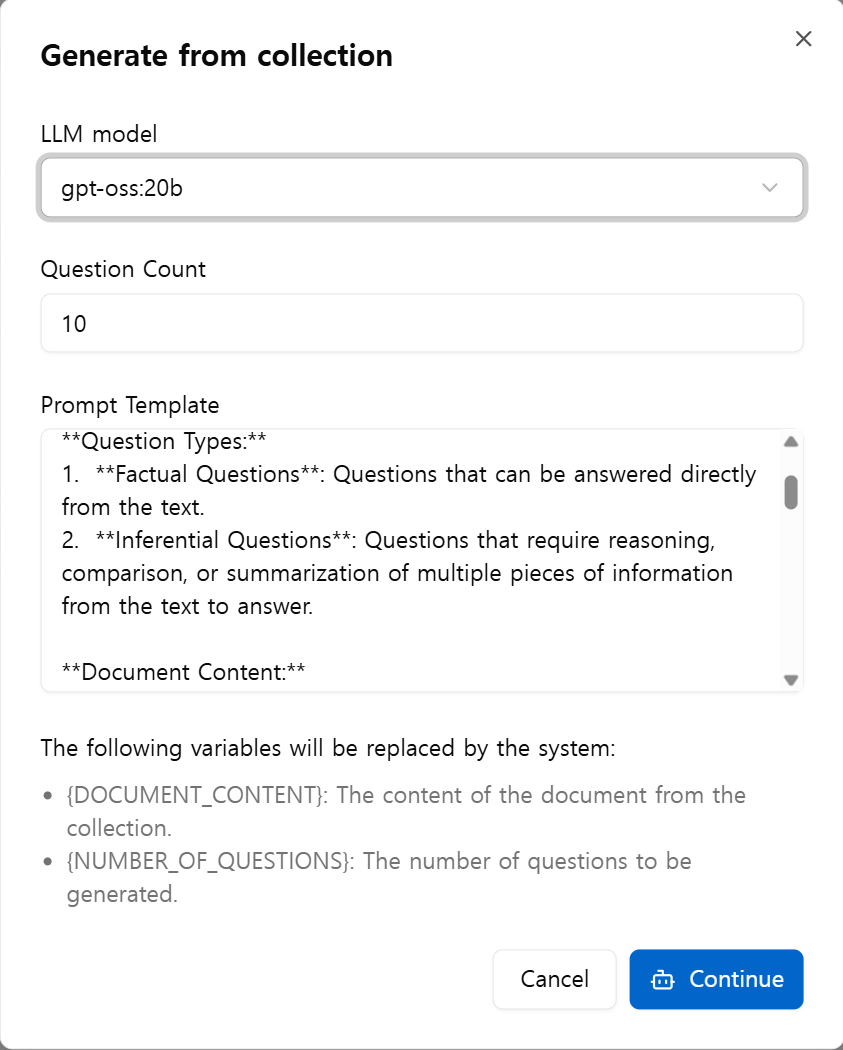The width and height of the screenshot is (843, 1050).
Task: Close the Generate from collection dialog
Action: [803, 39]
